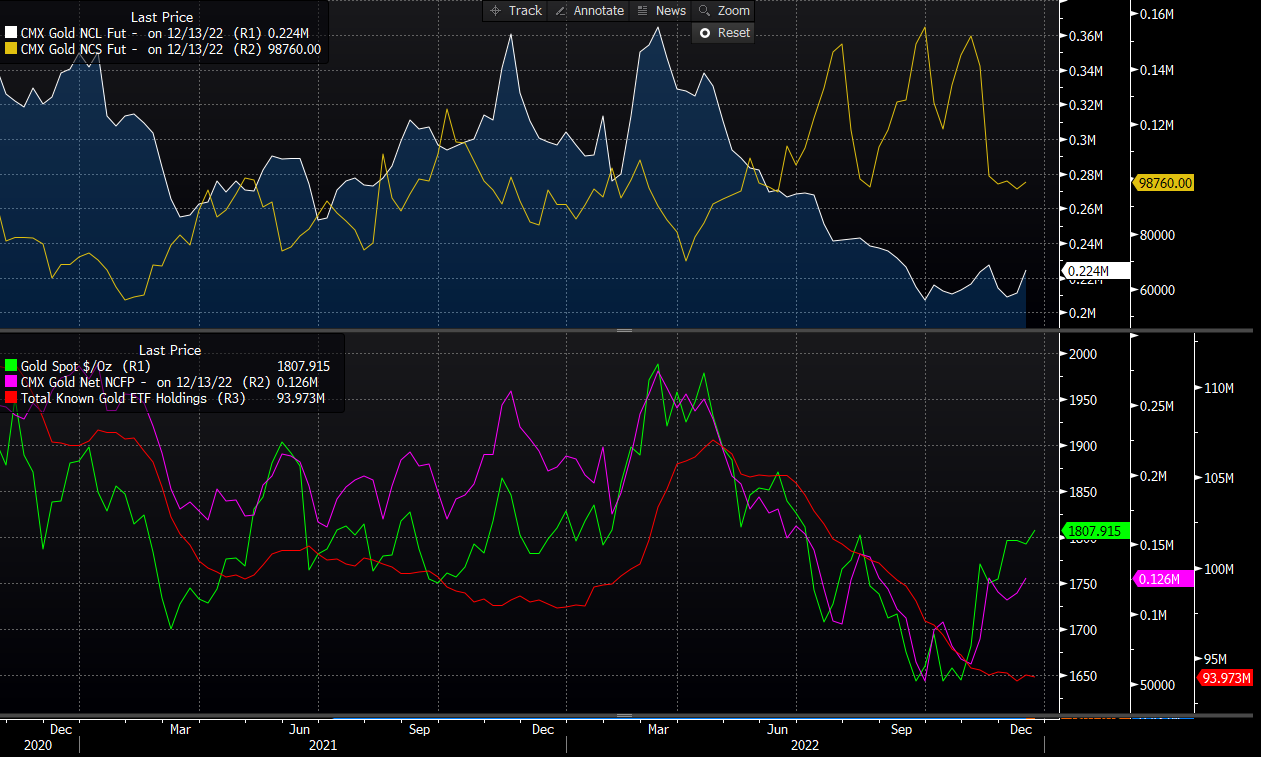The width and height of the screenshot is (1261, 757).
Task: Click the magenta CMX Gold Net NCFP swatch
Action: point(12,383)
